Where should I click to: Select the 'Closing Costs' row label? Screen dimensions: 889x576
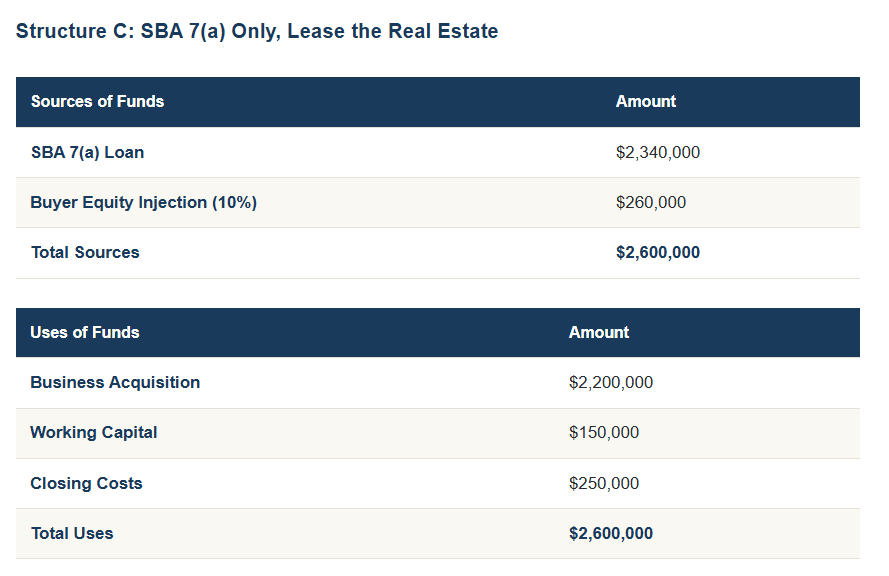(86, 483)
